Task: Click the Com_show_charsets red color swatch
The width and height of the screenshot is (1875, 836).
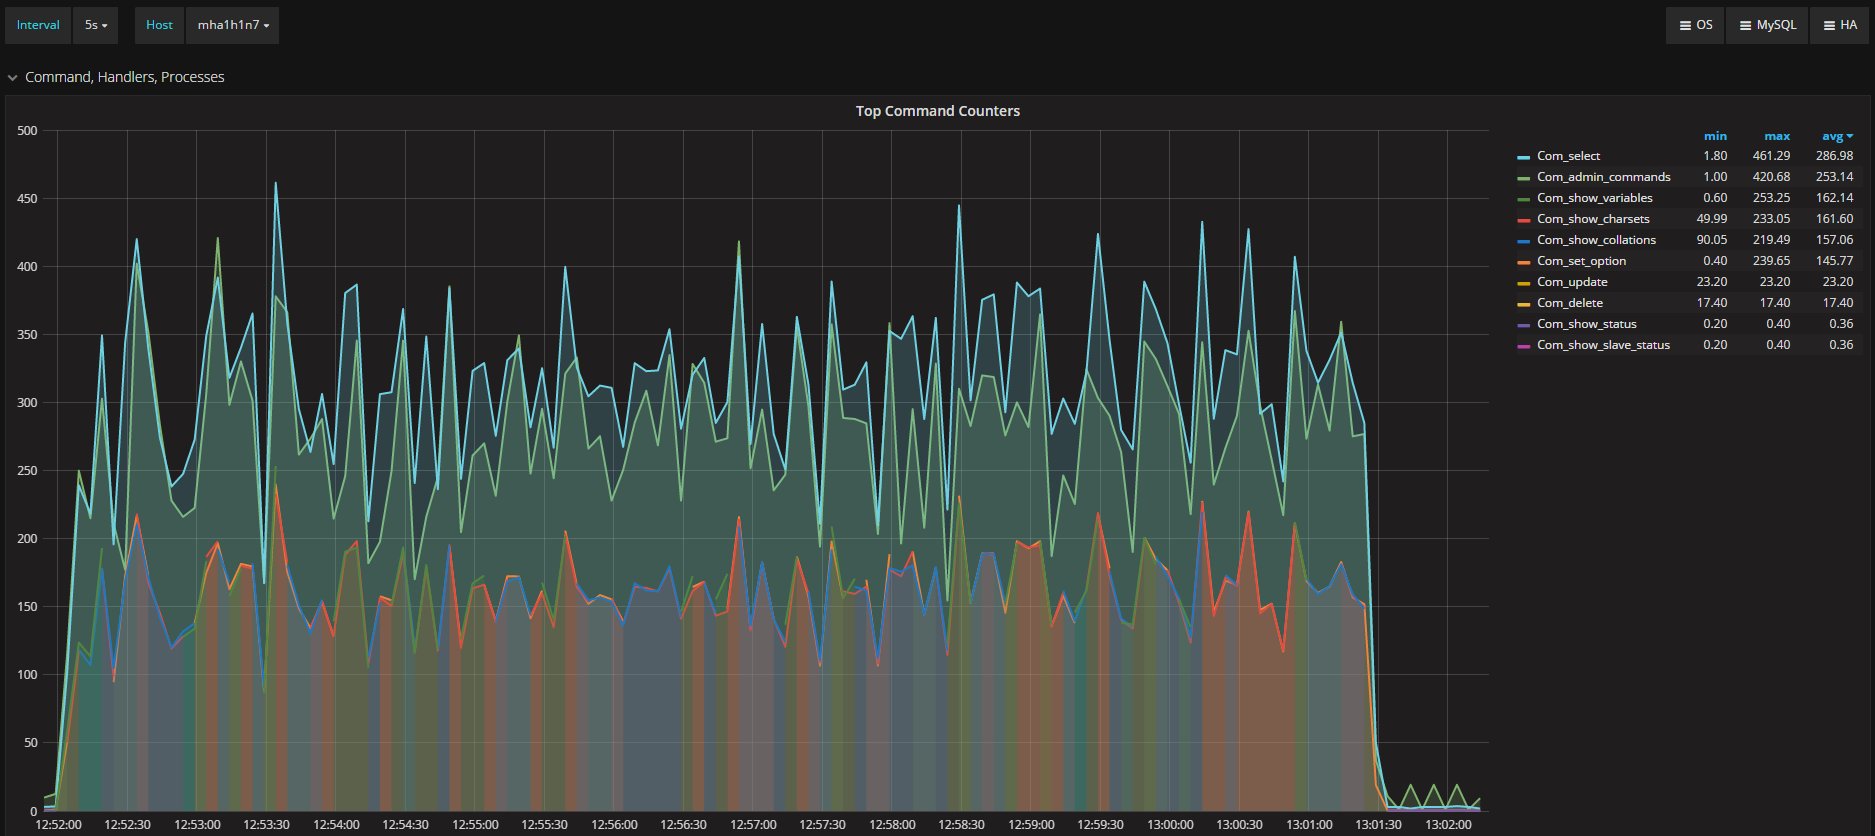Action: (1523, 220)
